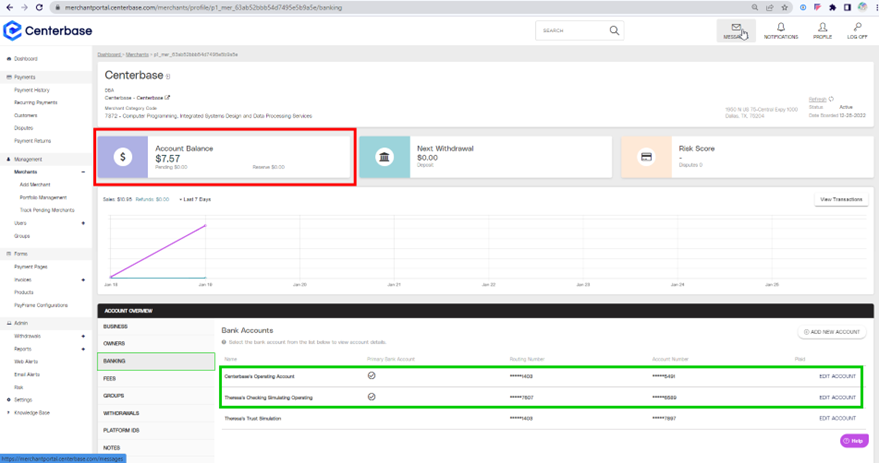Open Portfolio Management in the sidebar
The image size is (879, 463).
(43, 197)
